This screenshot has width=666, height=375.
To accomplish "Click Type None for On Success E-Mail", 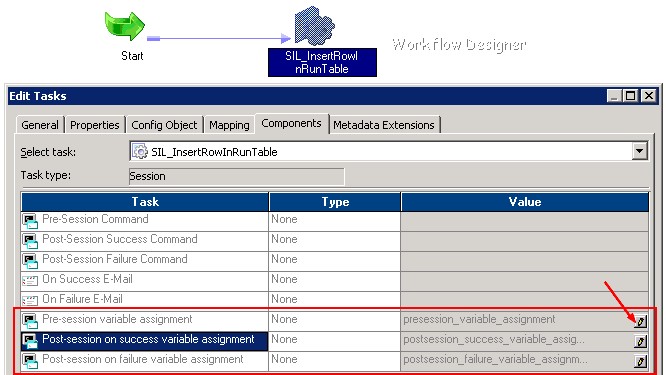I will (x=284, y=279).
